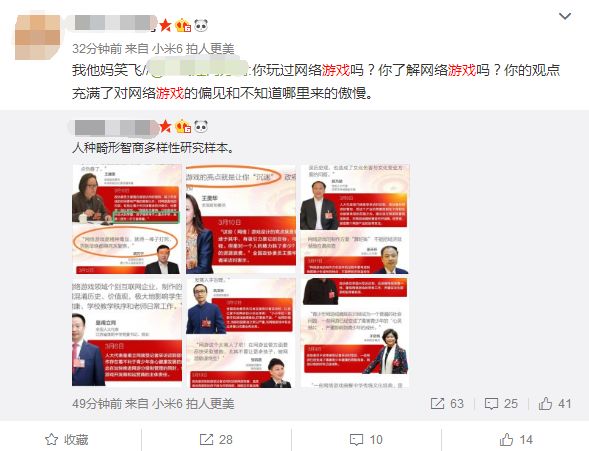Click the top poster's blurred avatar
The width and height of the screenshot is (589, 451).
tap(37, 37)
